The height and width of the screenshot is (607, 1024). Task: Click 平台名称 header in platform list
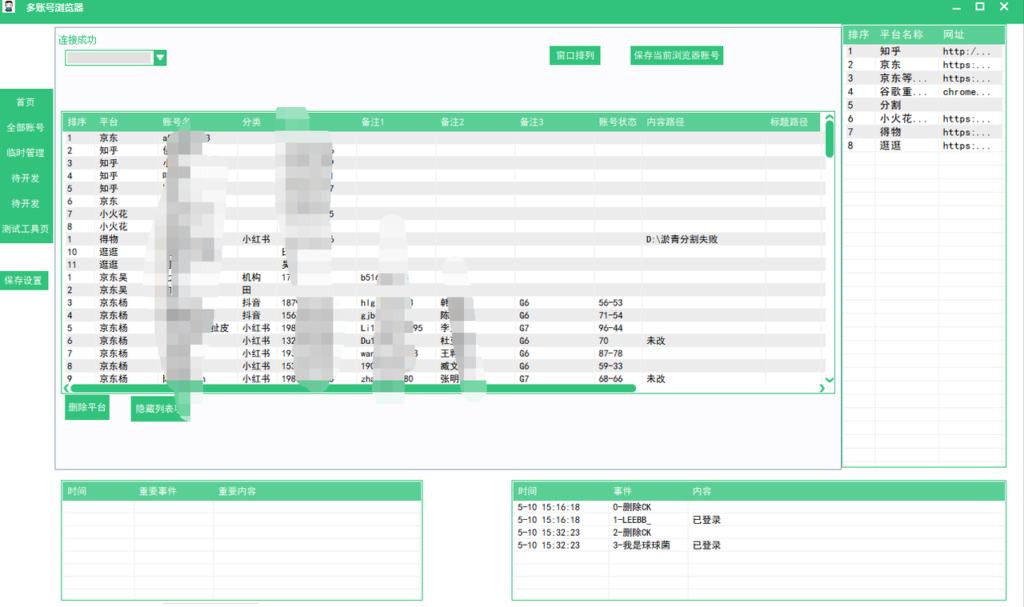tap(901, 35)
